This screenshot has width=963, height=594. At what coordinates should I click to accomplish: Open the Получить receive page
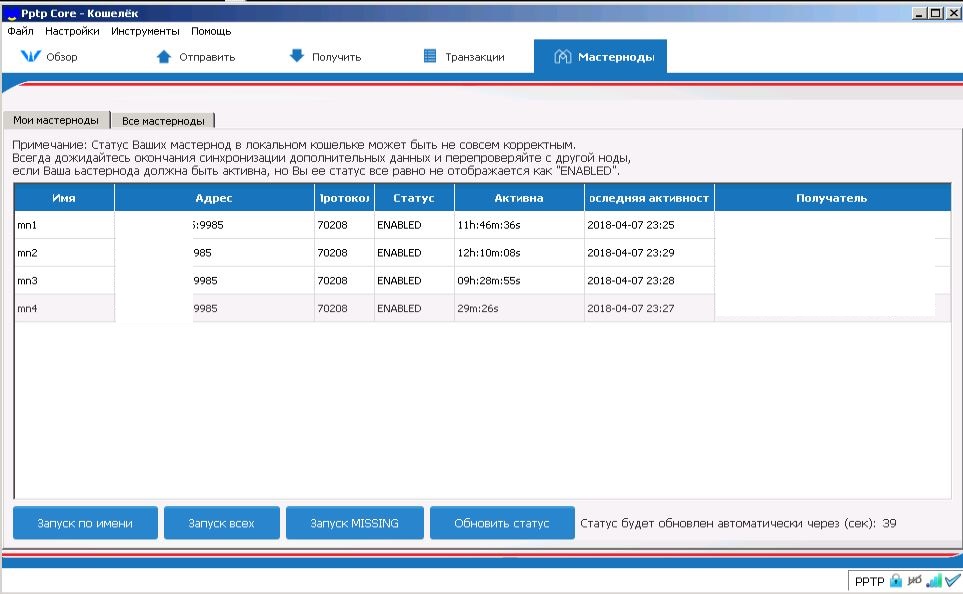325,57
